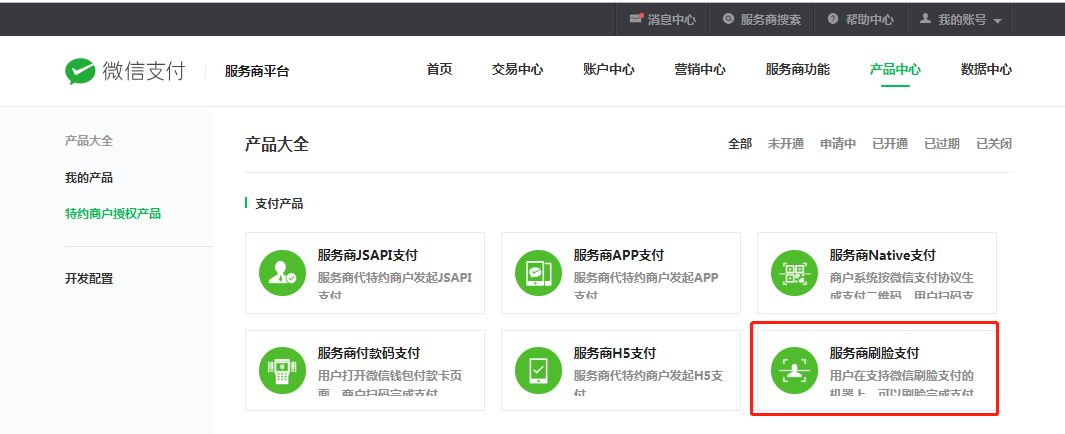Filter products by 全部

(740, 143)
